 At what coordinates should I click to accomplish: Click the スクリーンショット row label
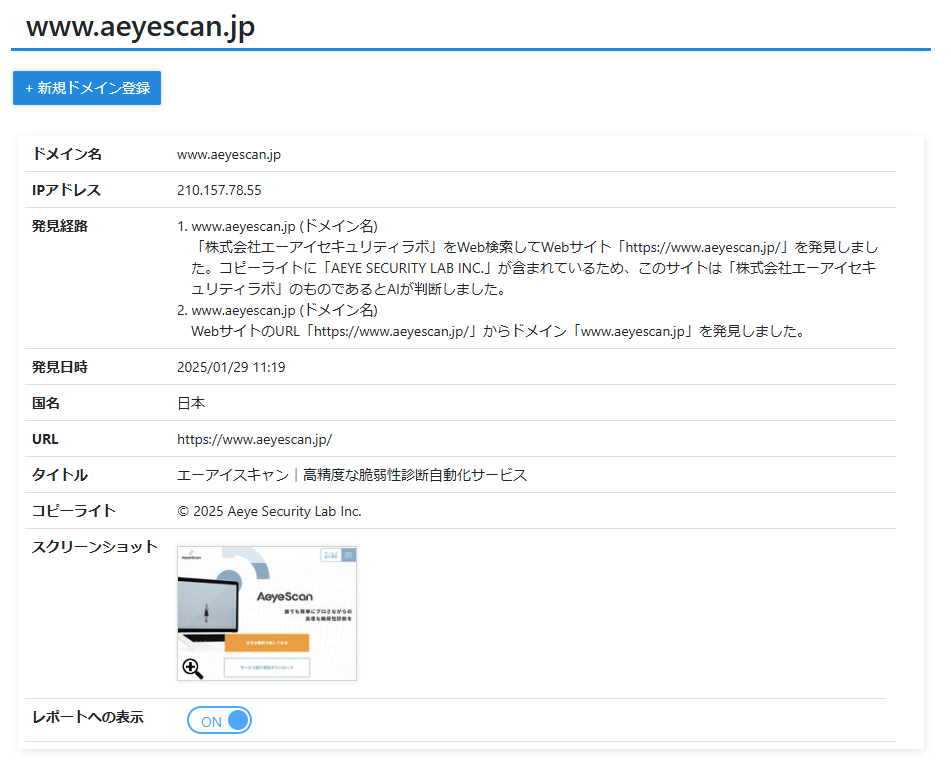pos(95,547)
